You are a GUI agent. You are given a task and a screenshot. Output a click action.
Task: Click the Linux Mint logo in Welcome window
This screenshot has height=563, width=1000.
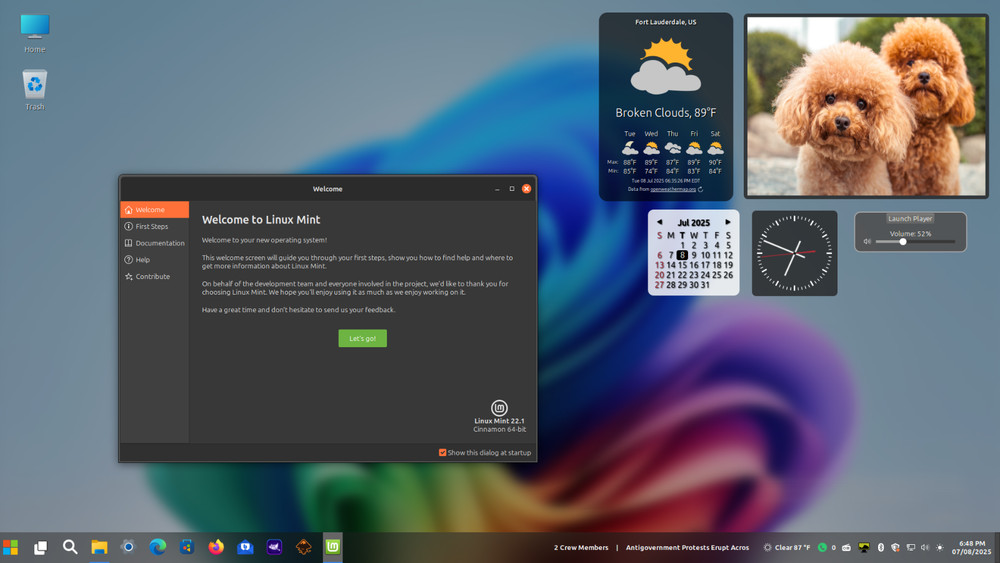click(499, 407)
